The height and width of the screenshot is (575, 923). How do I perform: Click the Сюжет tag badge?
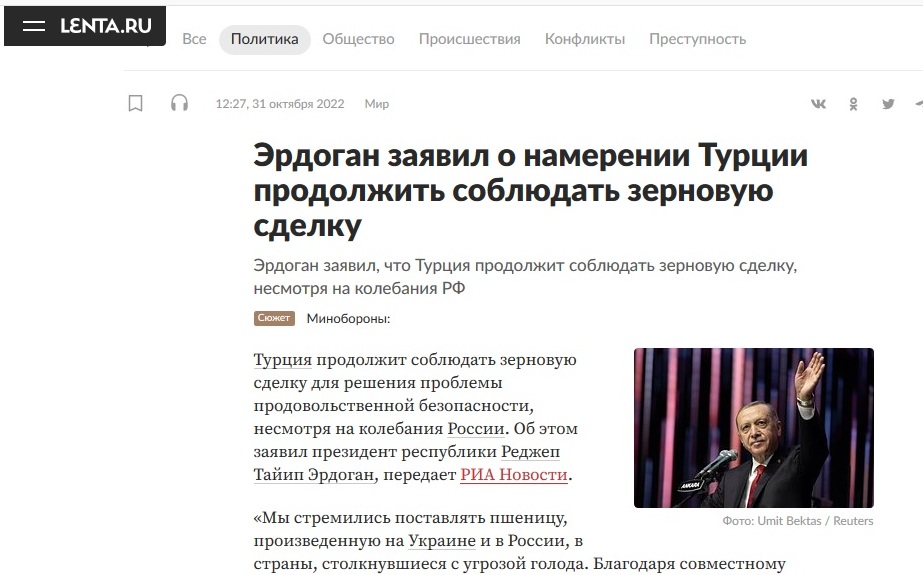click(274, 318)
